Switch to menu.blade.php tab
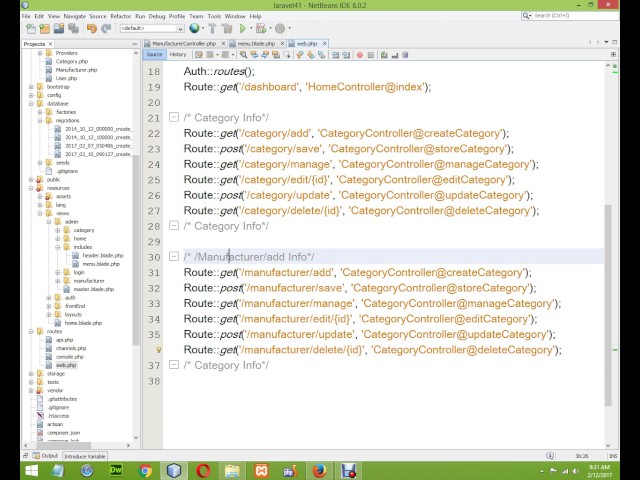 [256, 43]
